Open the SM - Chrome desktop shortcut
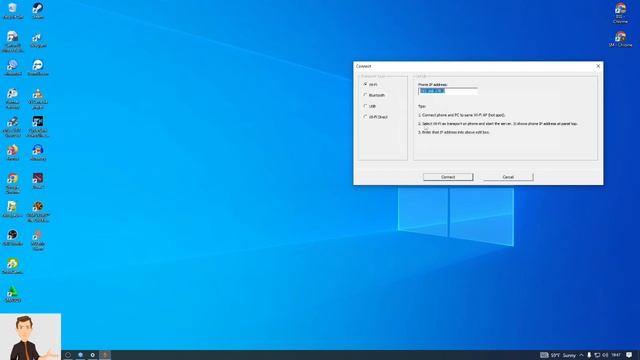 pos(620,39)
